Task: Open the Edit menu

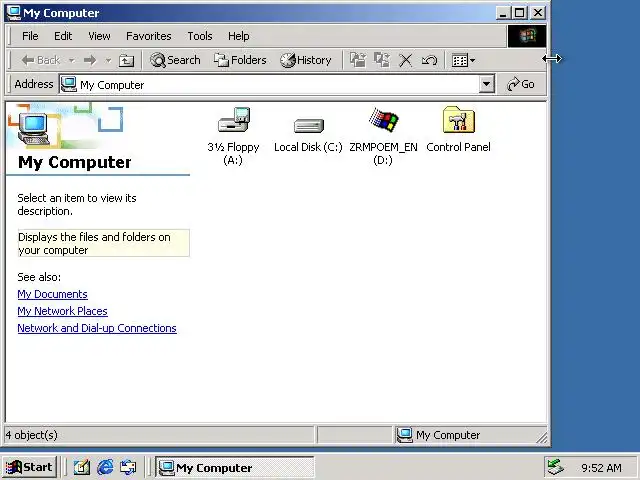Action: (63, 36)
